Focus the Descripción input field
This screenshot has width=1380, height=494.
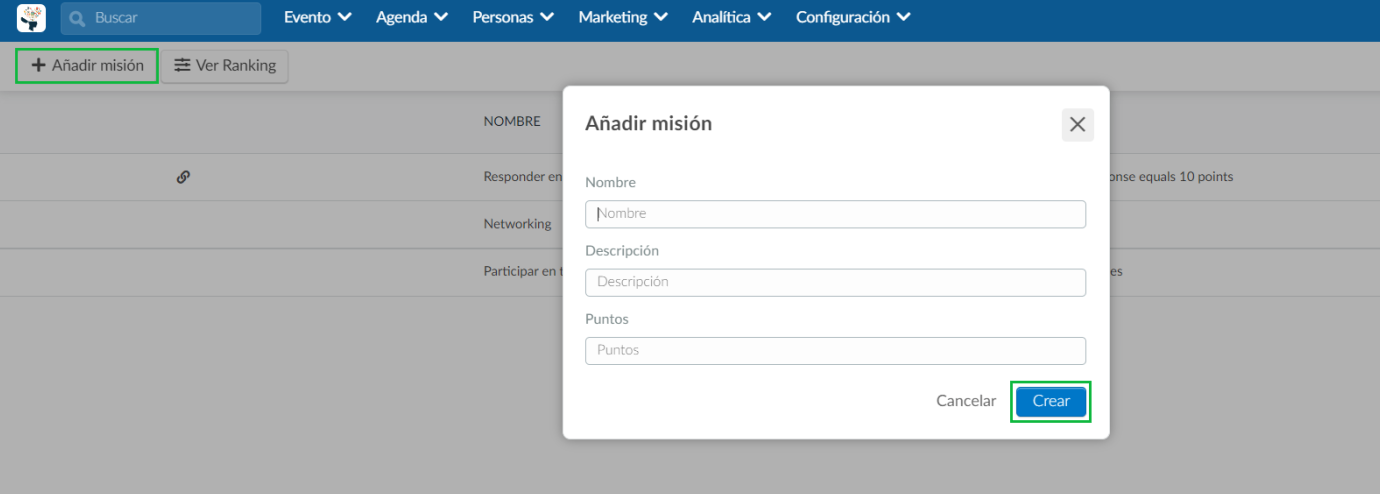[x=835, y=282]
